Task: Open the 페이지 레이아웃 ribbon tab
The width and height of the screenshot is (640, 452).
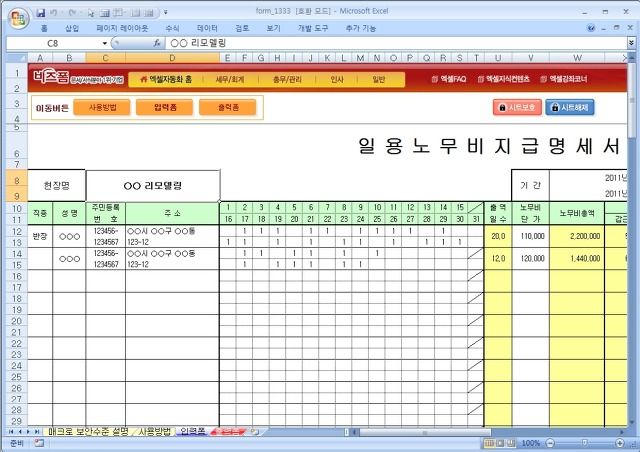Action: click(122, 28)
